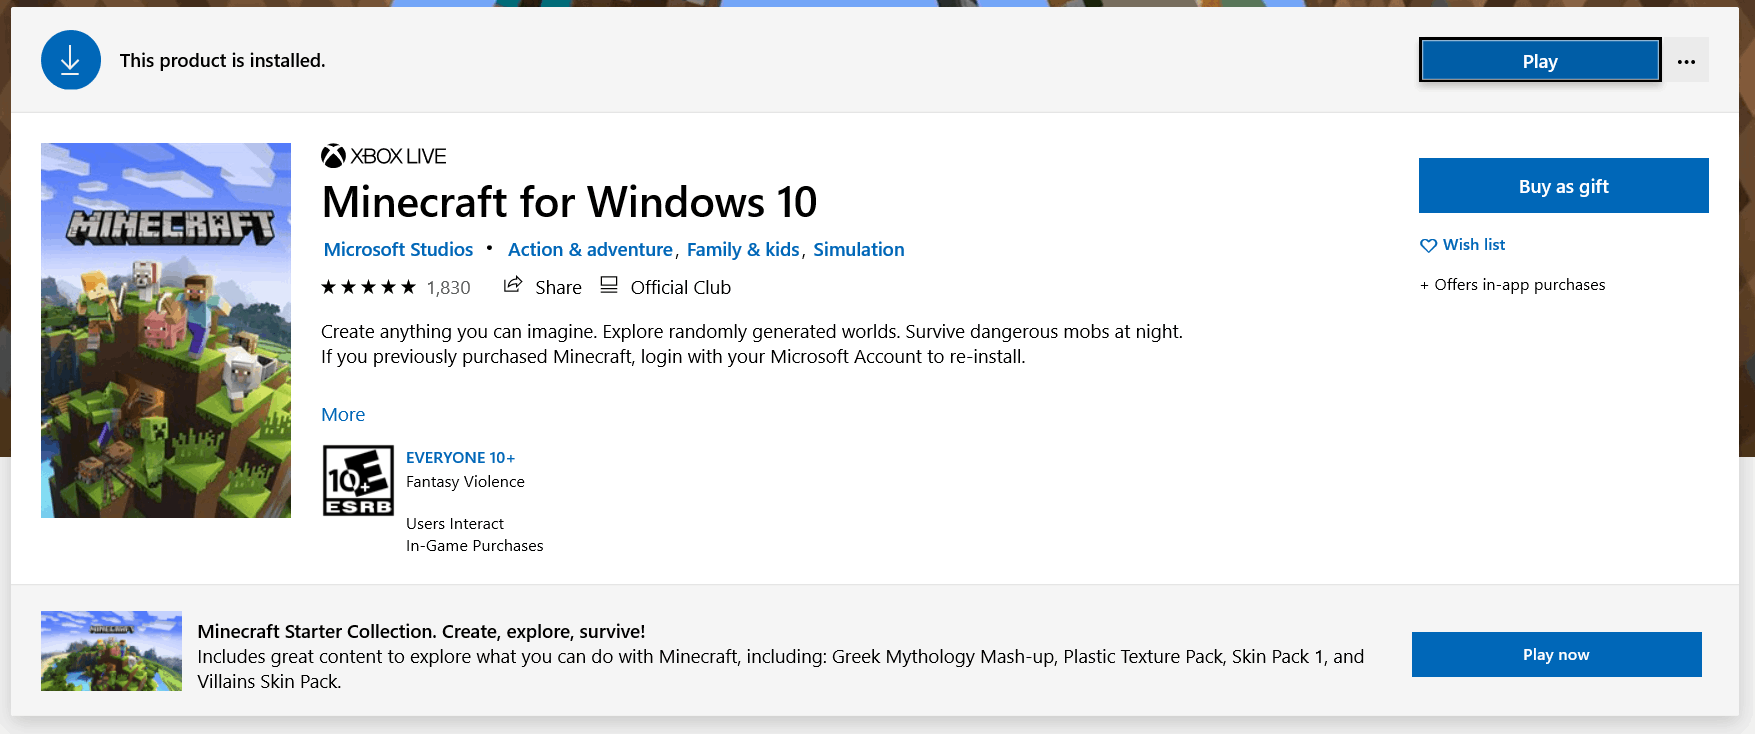The image size is (1755, 734).
Task: Open the Microsoft Studios publisher link
Action: click(x=398, y=250)
